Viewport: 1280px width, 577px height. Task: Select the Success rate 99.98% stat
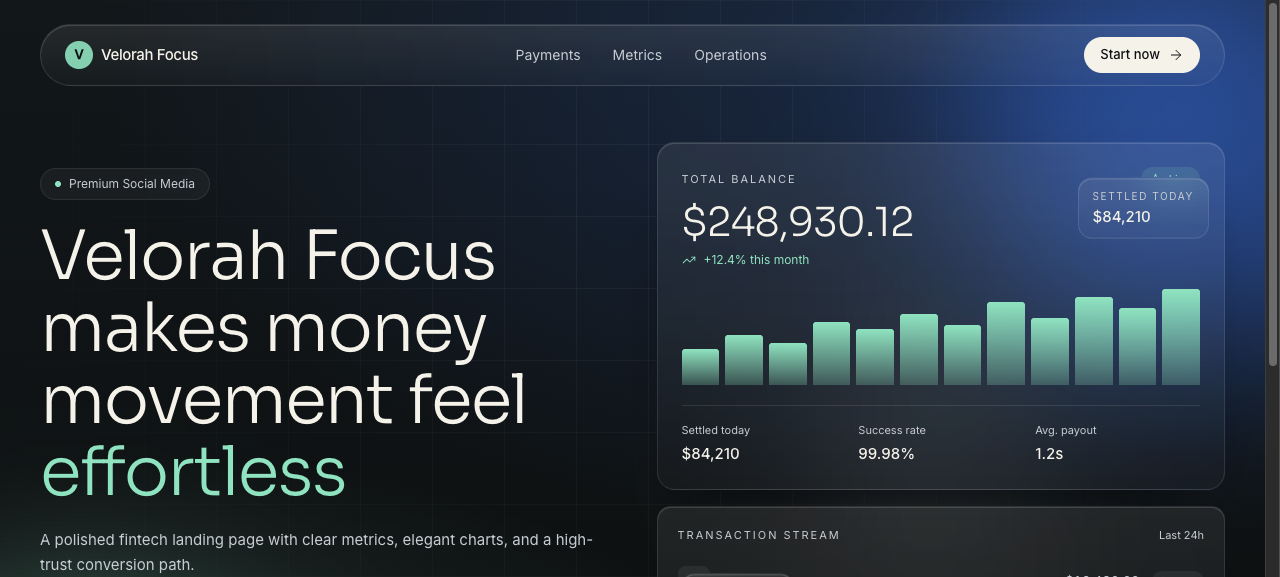[892, 443]
